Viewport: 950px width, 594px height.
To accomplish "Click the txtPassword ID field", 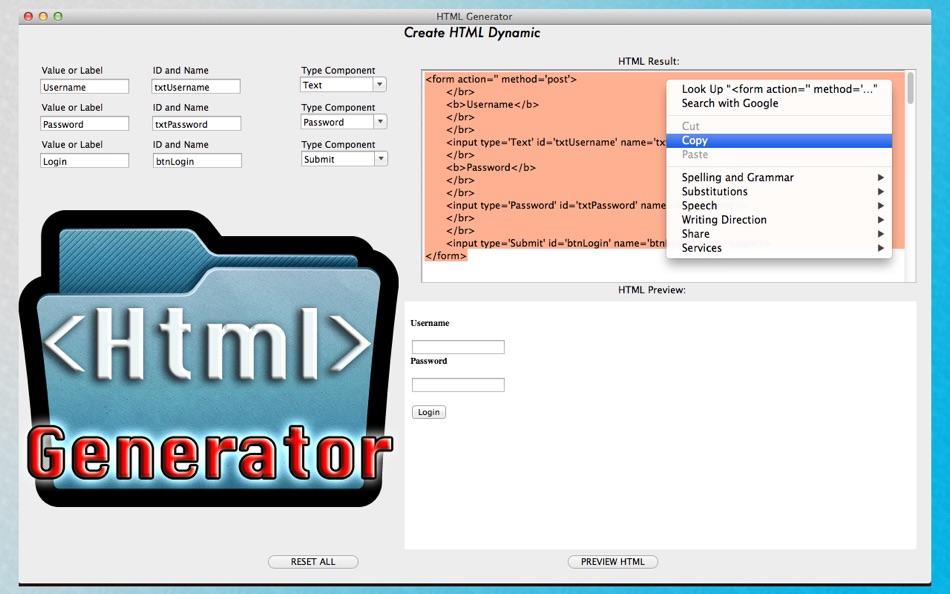I will point(196,124).
